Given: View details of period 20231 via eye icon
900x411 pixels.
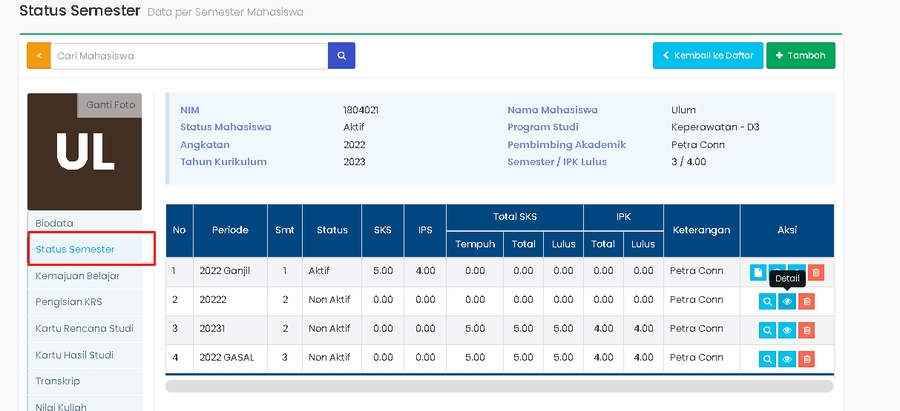Looking at the screenshot, I should pyautogui.click(x=787, y=330).
